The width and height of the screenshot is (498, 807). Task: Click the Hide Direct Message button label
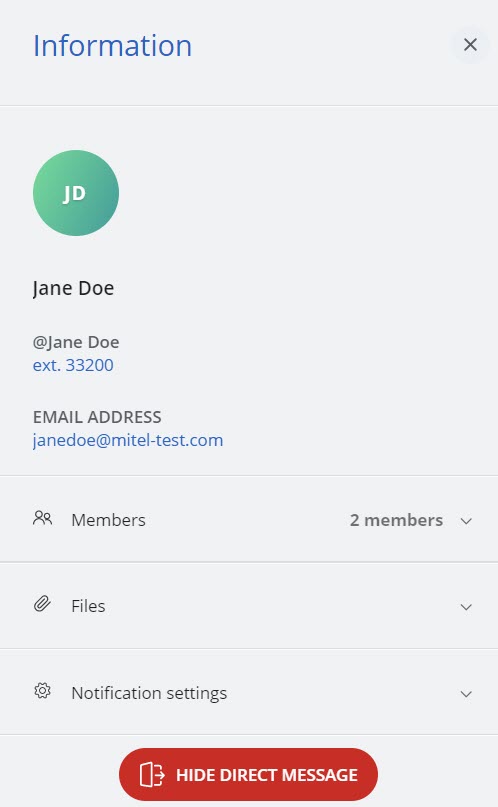click(266, 775)
